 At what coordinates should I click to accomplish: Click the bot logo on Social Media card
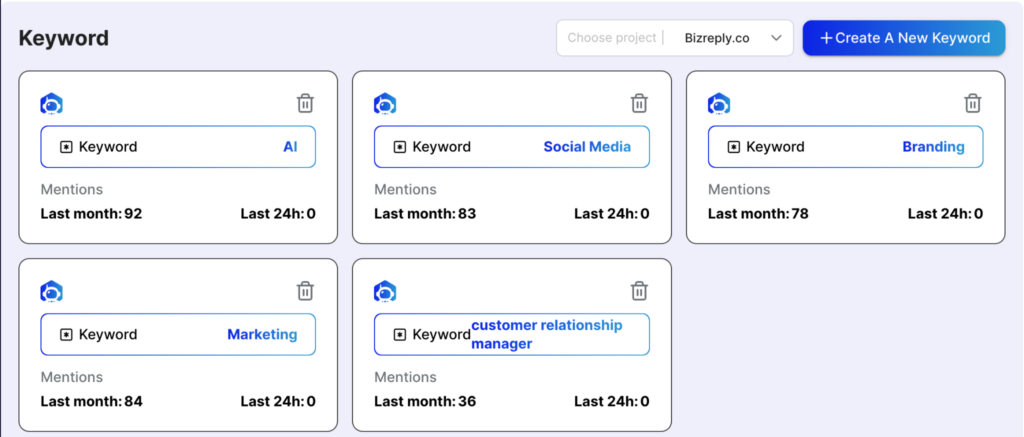(x=385, y=104)
